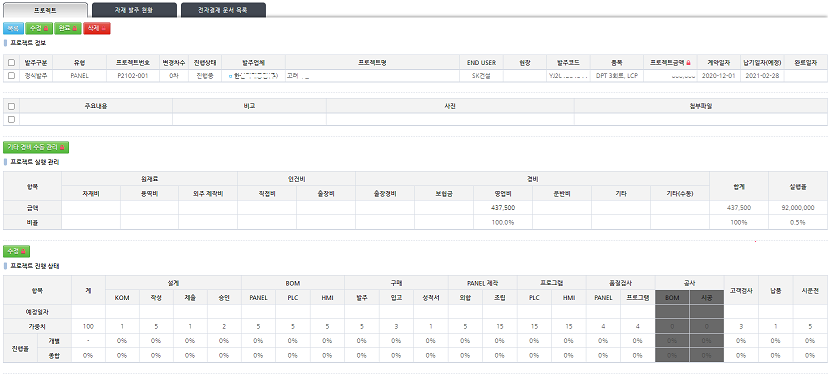Click lock icon beside 프로젝트금액 header
The width and height of the screenshot is (836, 374).
pyautogui.click(x=688, y=63)
